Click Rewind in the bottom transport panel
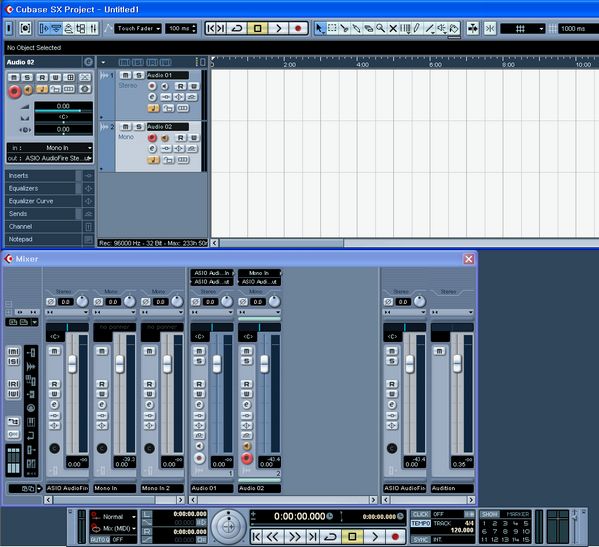The image size is (599, 547). click(x=273, y=537)
